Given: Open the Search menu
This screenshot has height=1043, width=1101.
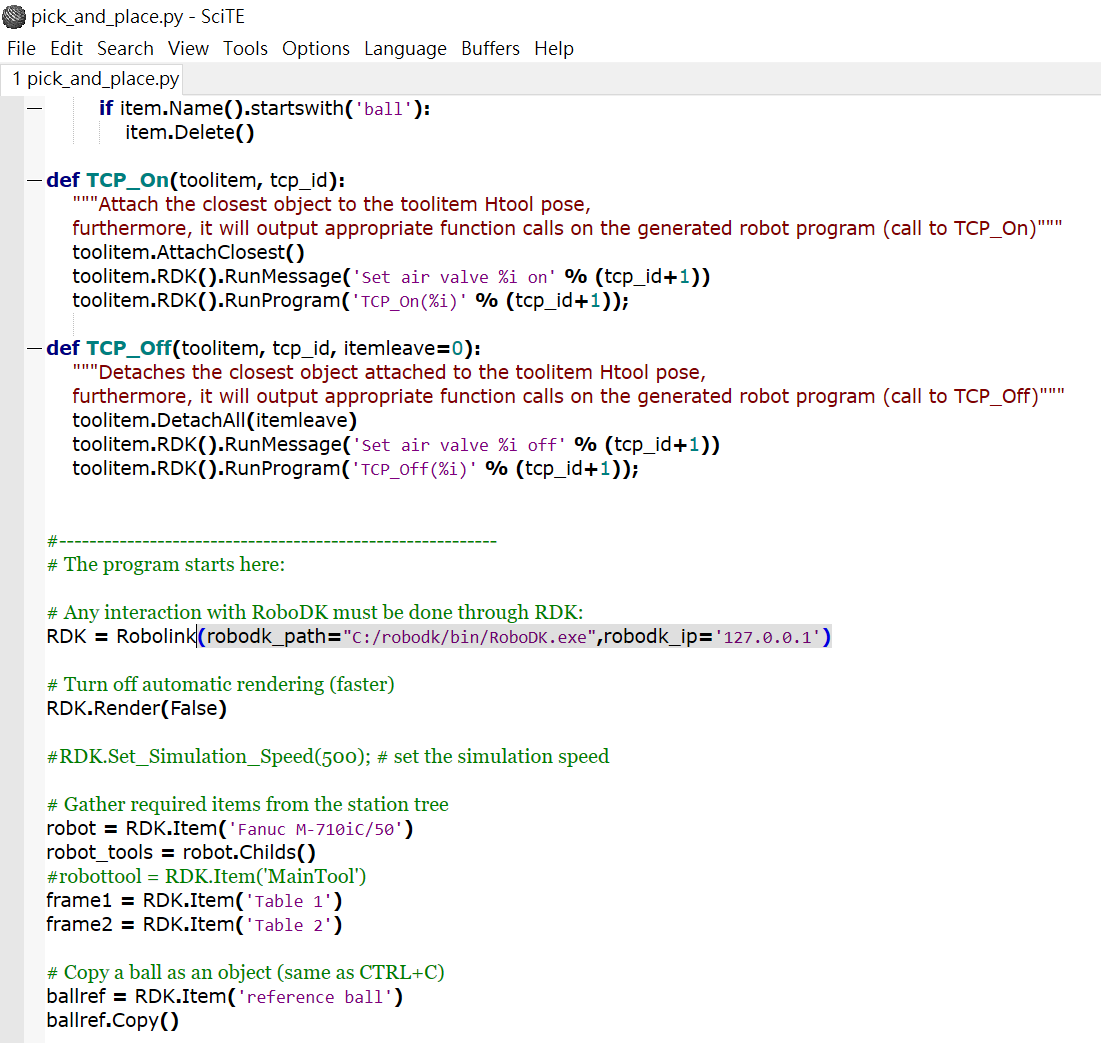Looking at the screenshot, I should pos(125,48).
